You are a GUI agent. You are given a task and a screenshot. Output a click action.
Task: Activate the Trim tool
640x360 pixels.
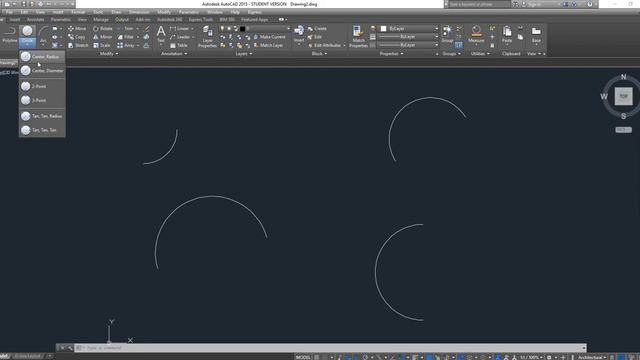pyautogui.click(x=126, y=29)
